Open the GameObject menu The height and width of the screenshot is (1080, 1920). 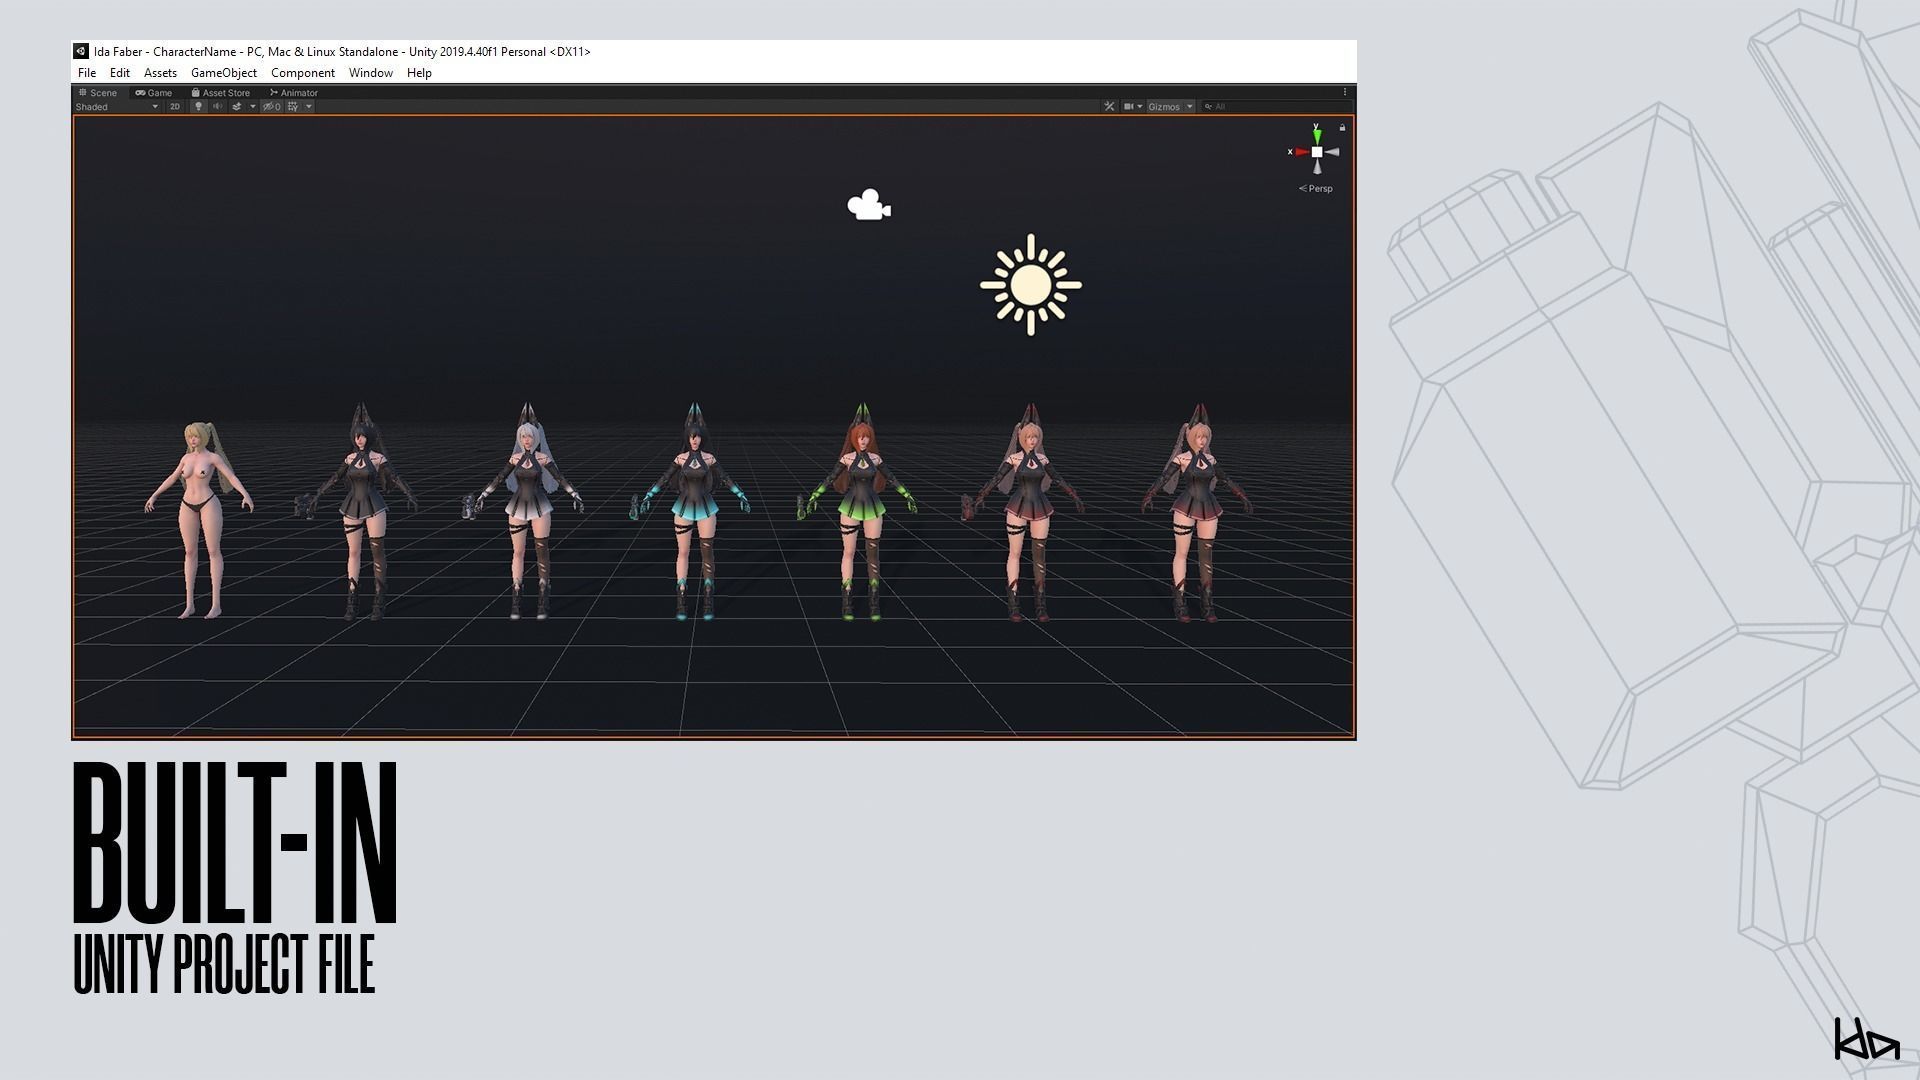point(224,73)
